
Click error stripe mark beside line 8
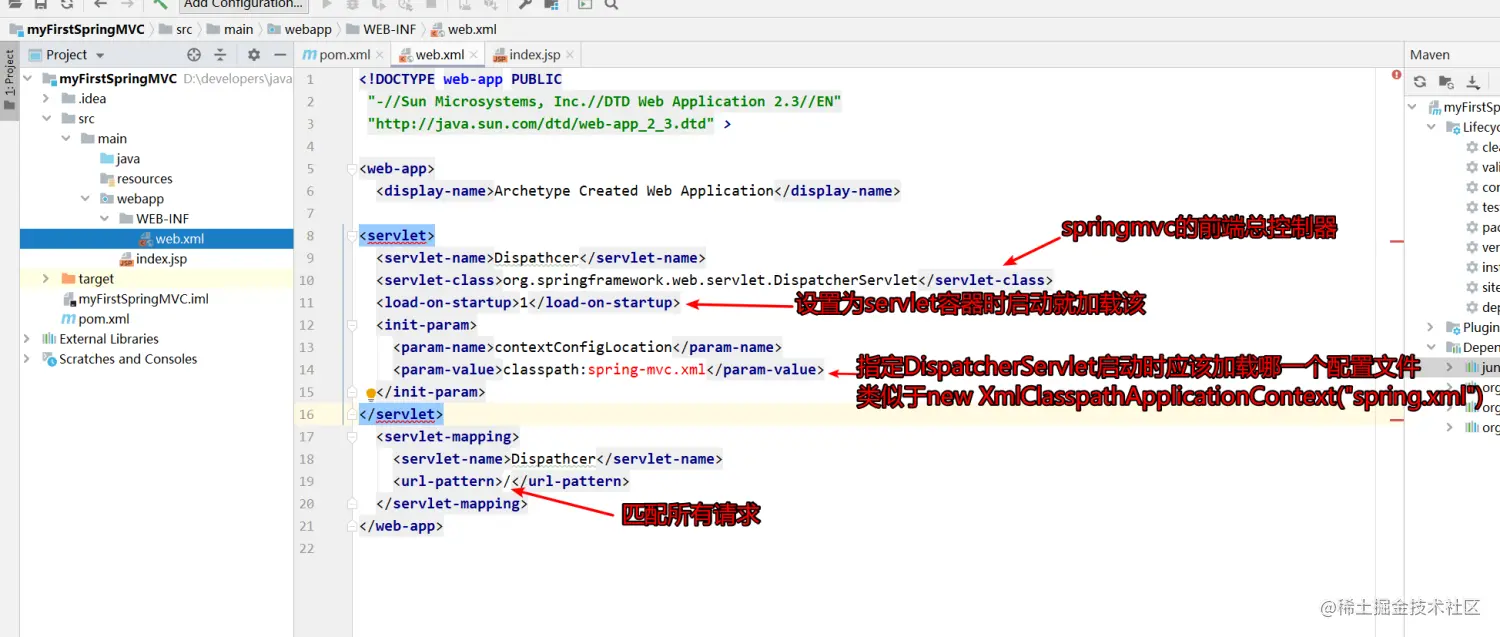point(1397,242)
